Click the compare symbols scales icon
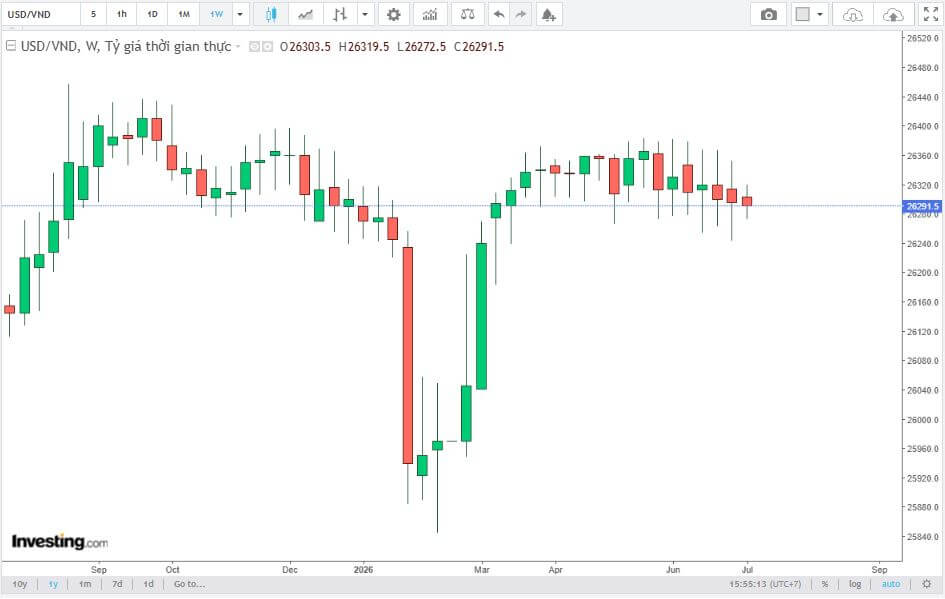The height and width of the screenshot is (599, 945). click(x=467, y=14)
